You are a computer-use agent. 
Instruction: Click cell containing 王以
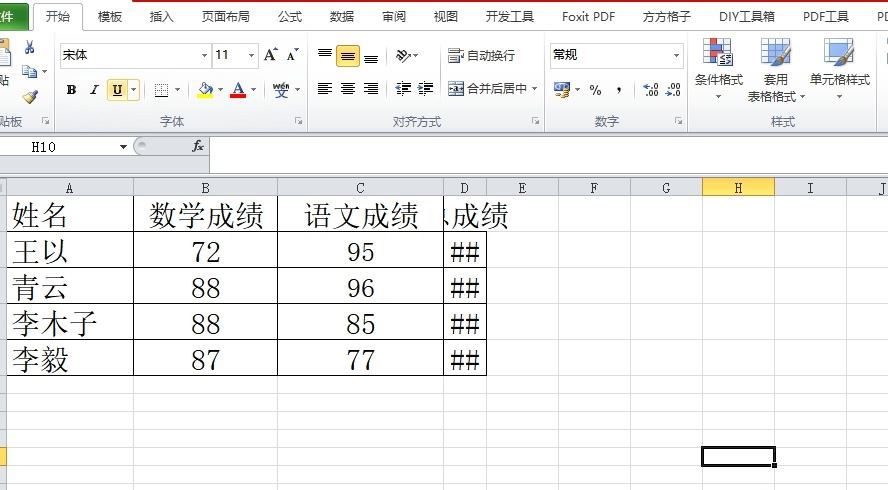coord(70,250)
